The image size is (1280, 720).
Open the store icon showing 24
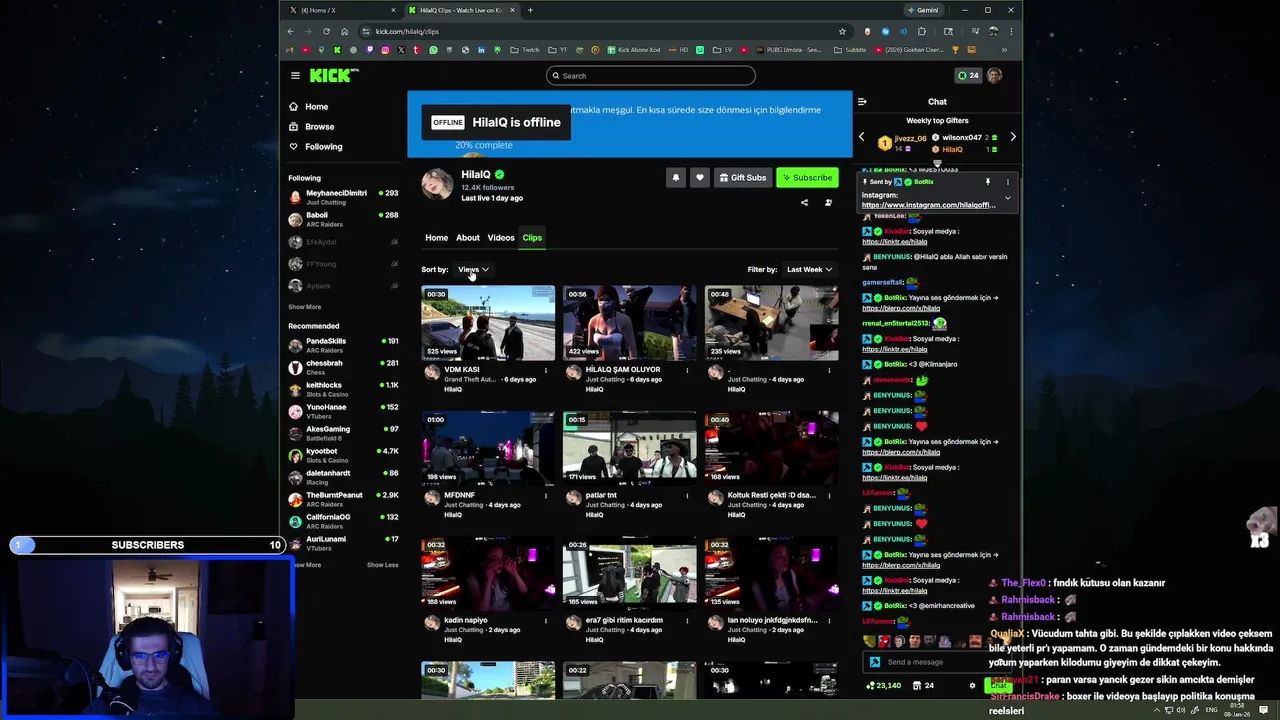click(923, 686)
